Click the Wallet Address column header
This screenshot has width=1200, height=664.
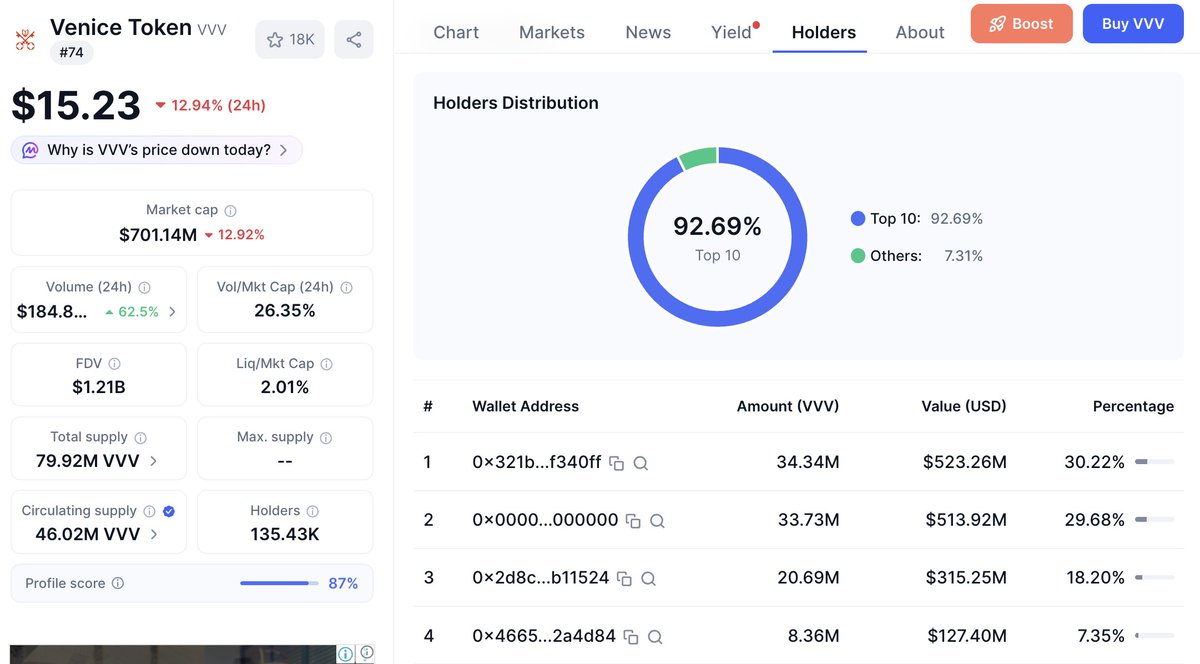click(x=525, y=406)
